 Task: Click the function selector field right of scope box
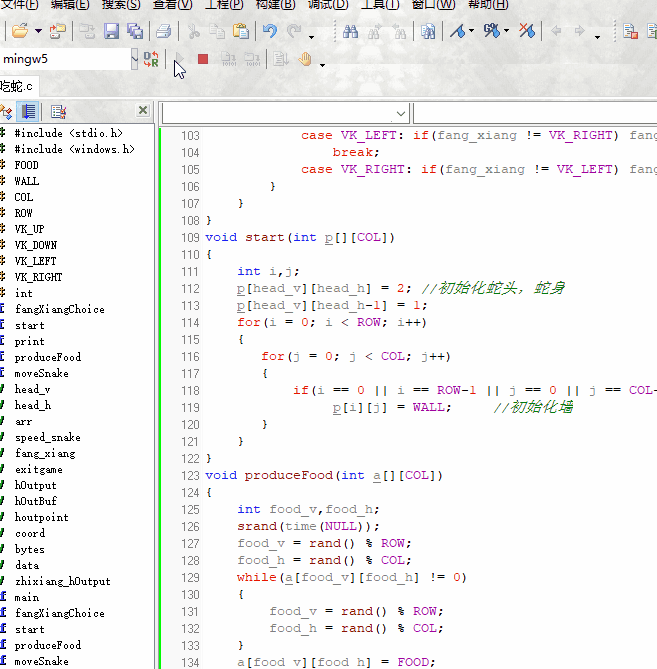(535, 113)
